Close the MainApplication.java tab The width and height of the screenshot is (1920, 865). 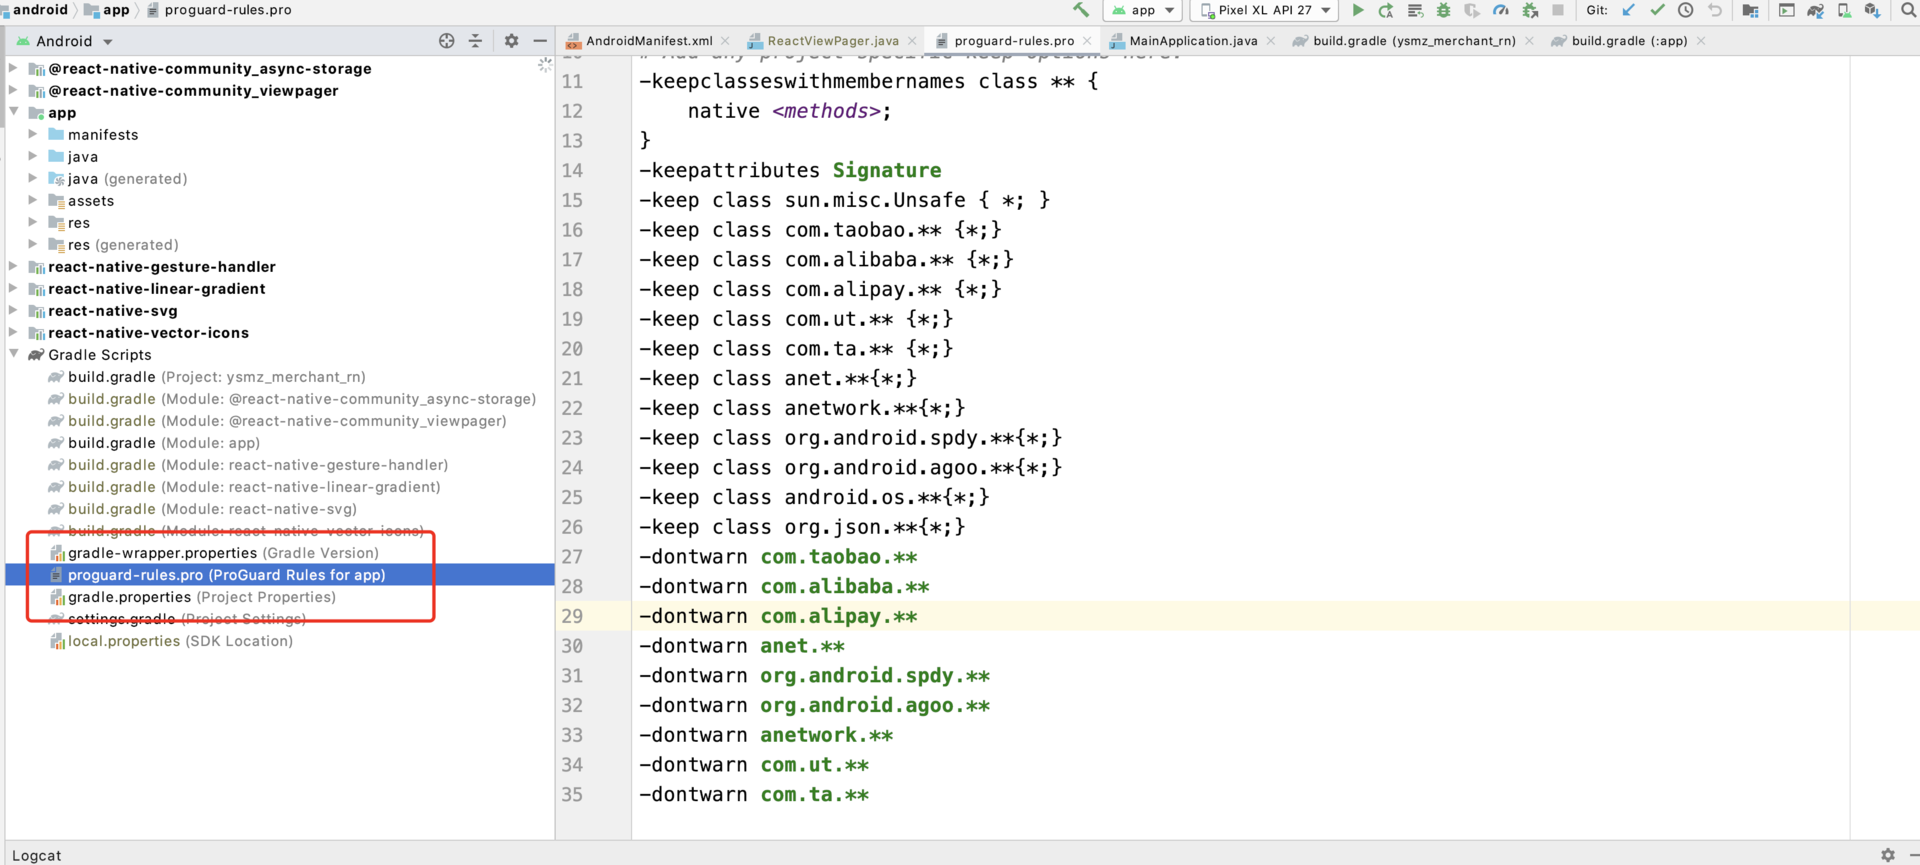1271,41
